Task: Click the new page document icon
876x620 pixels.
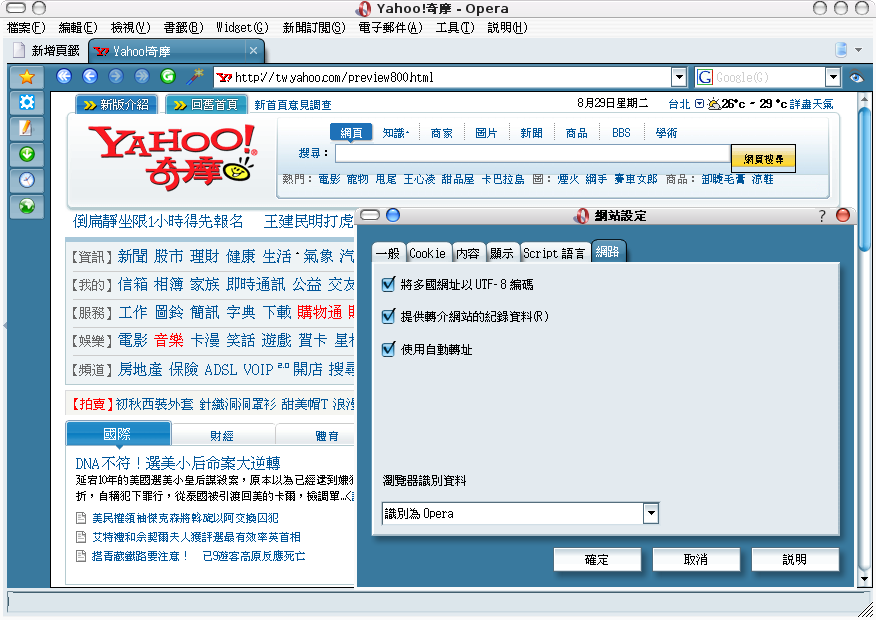Action: (19, 50)
